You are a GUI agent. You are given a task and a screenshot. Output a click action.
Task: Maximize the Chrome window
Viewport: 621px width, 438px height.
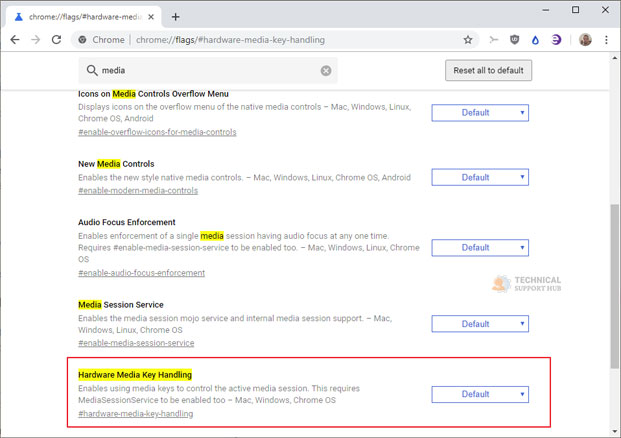pos(575,10)
